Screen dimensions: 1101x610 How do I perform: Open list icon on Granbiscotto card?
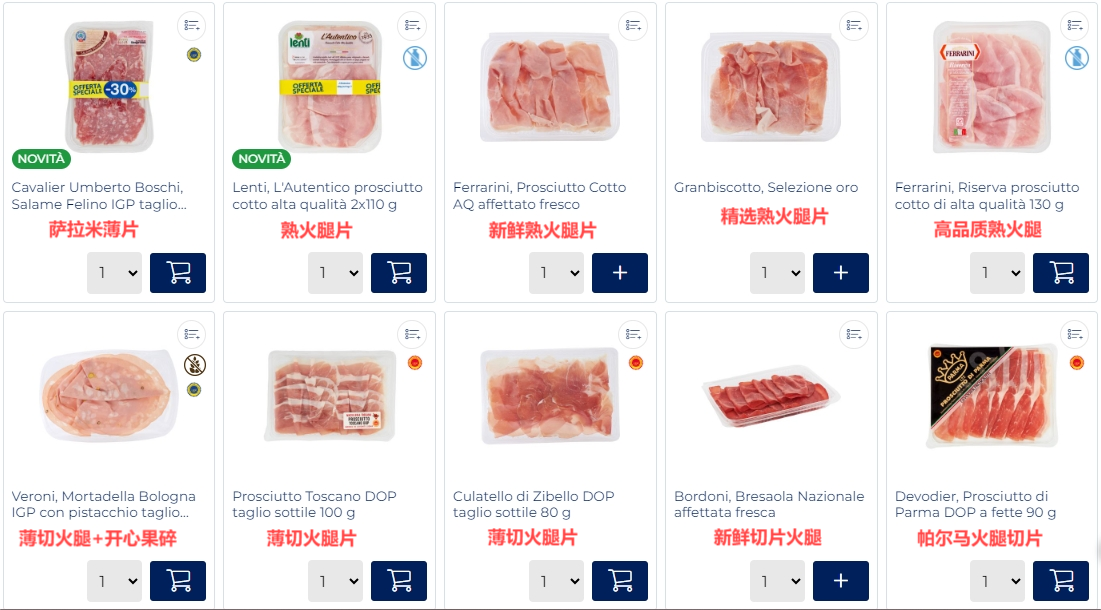tap(854, 26)
